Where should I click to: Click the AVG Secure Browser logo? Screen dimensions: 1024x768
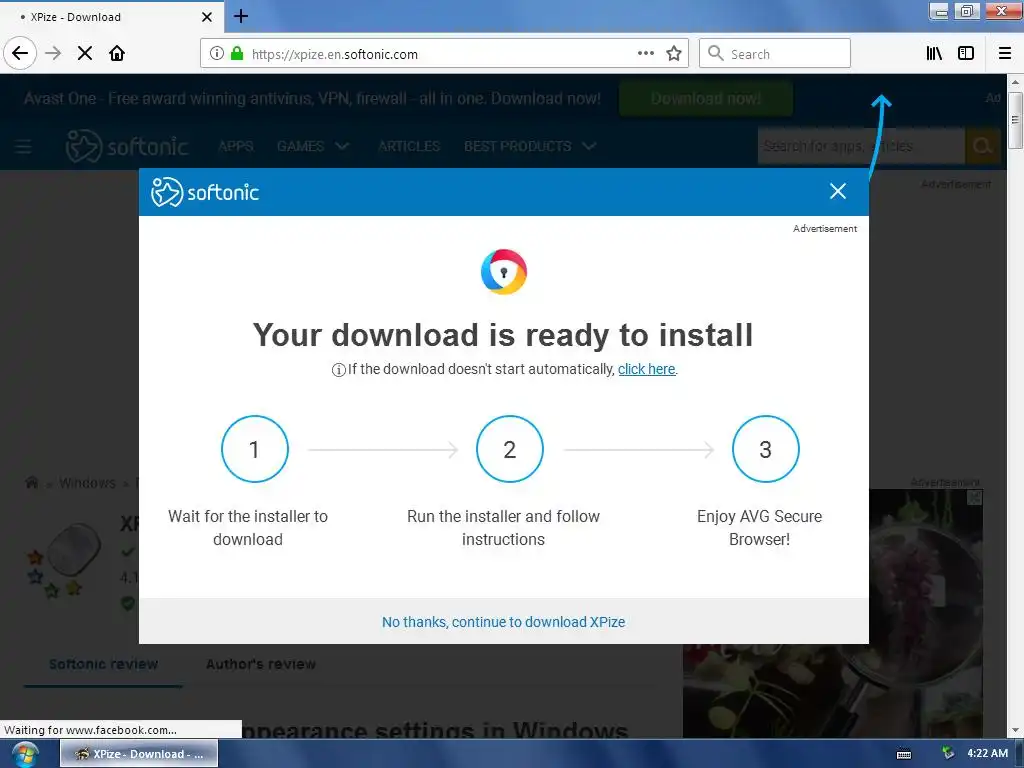click(504, 272)
